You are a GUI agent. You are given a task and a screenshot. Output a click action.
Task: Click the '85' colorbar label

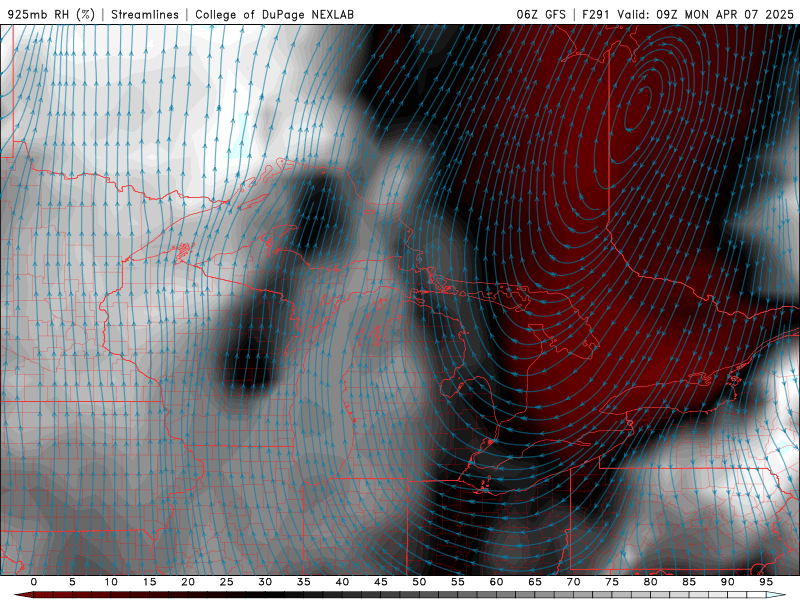689,582
